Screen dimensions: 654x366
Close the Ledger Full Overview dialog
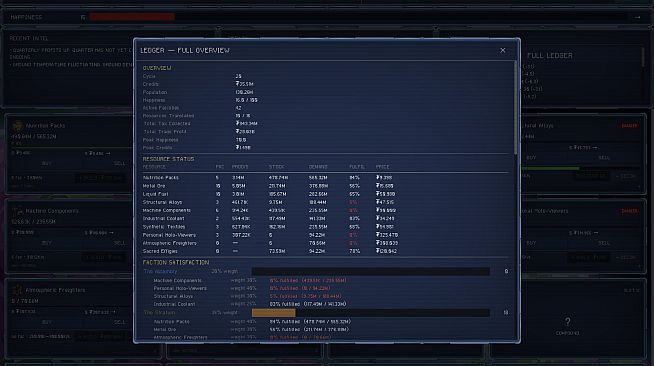coord(503,50)
